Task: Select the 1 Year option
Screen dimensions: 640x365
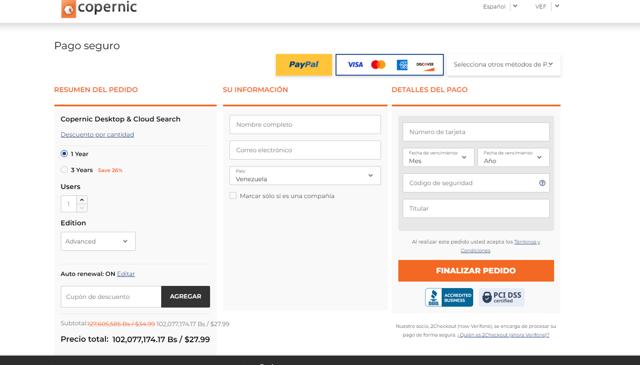Action: click(x=64, y=154)
